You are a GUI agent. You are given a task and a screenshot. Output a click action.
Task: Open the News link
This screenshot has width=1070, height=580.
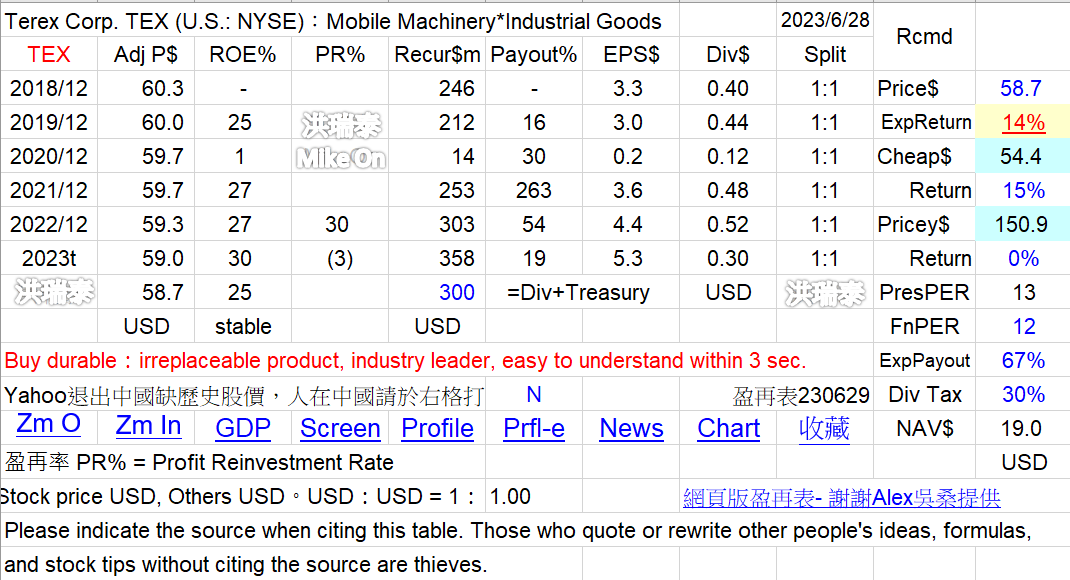(631, 429)
